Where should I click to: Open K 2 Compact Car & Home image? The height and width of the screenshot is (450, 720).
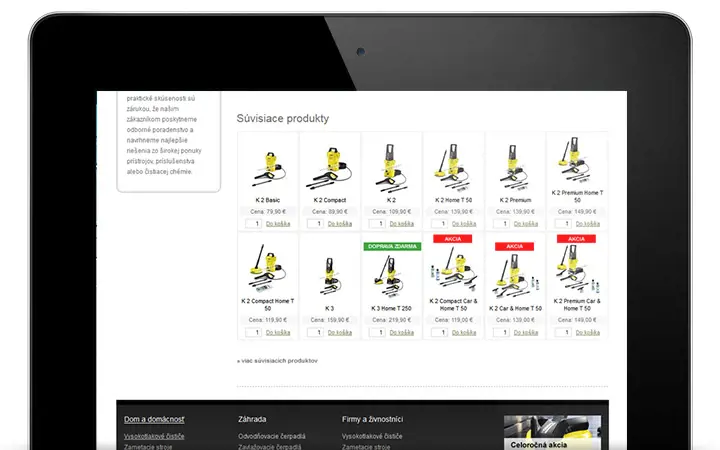[x=453, y=269]
